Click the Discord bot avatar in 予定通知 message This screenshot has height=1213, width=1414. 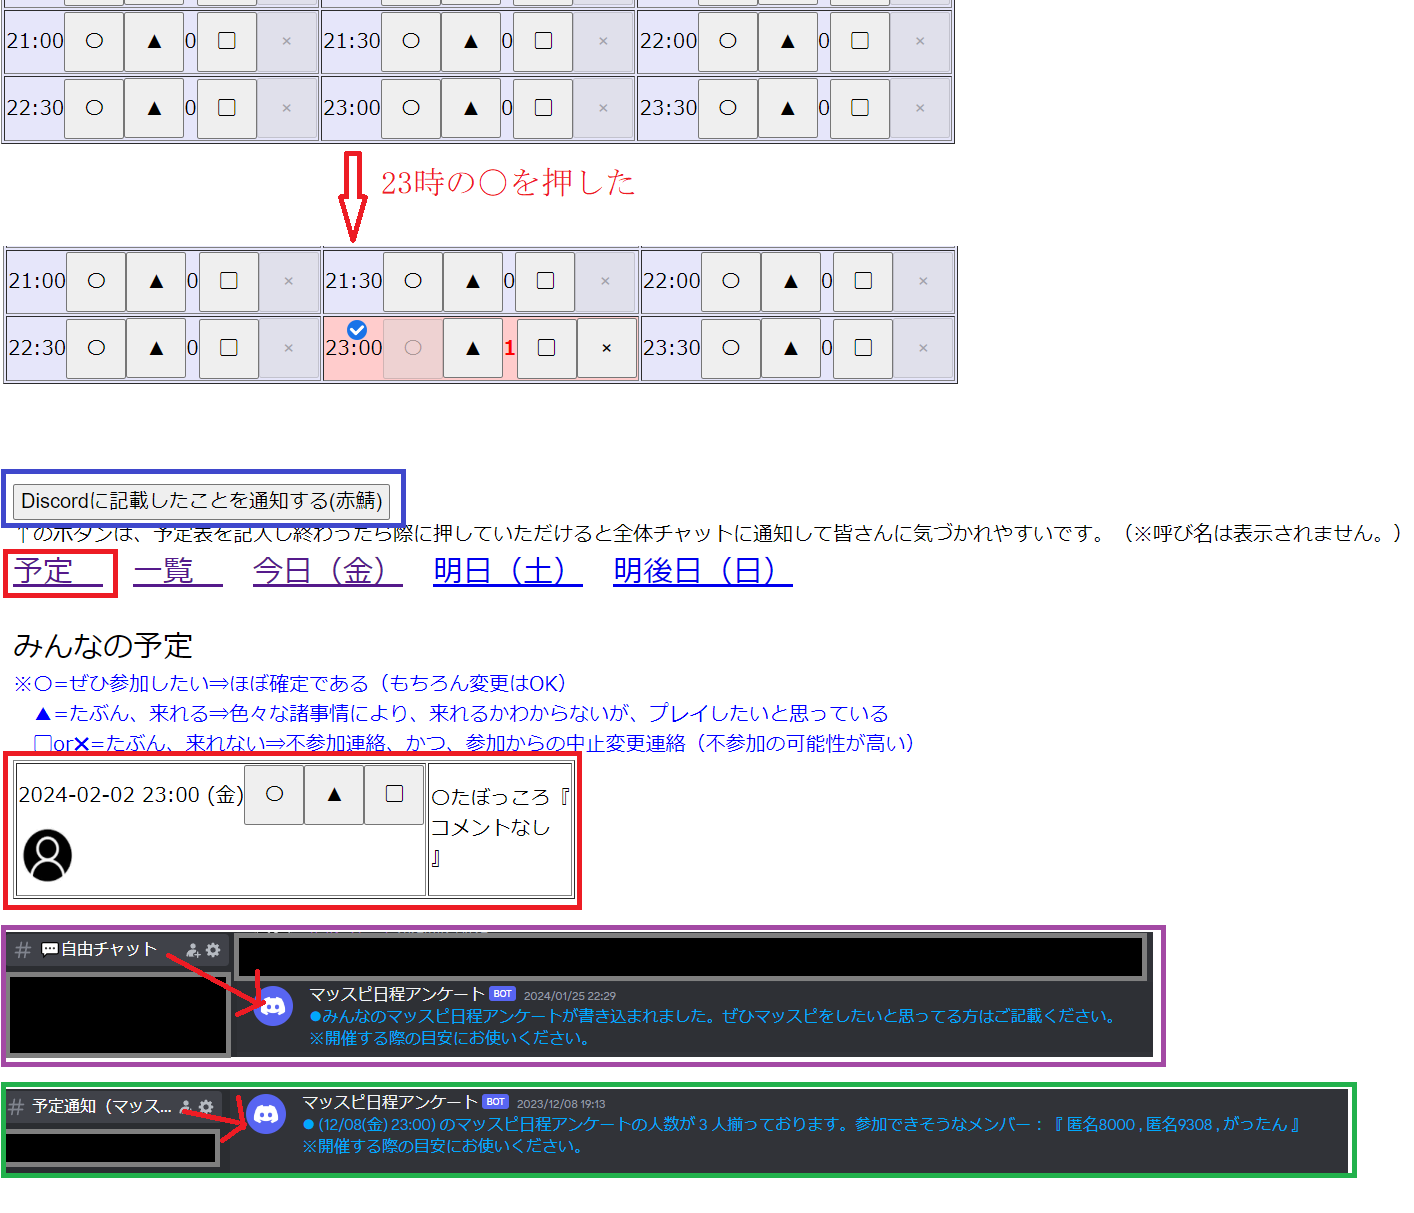(x=266, y=1113)
